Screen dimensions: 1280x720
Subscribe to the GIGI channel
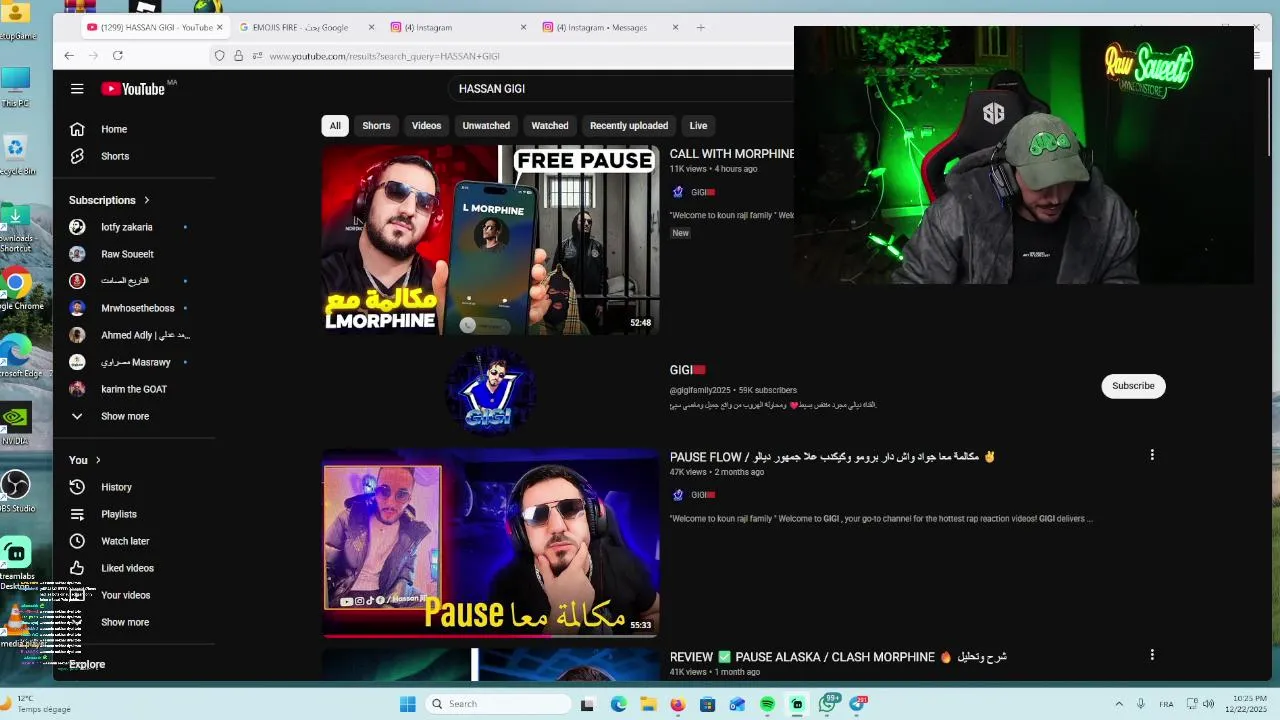1133,386
